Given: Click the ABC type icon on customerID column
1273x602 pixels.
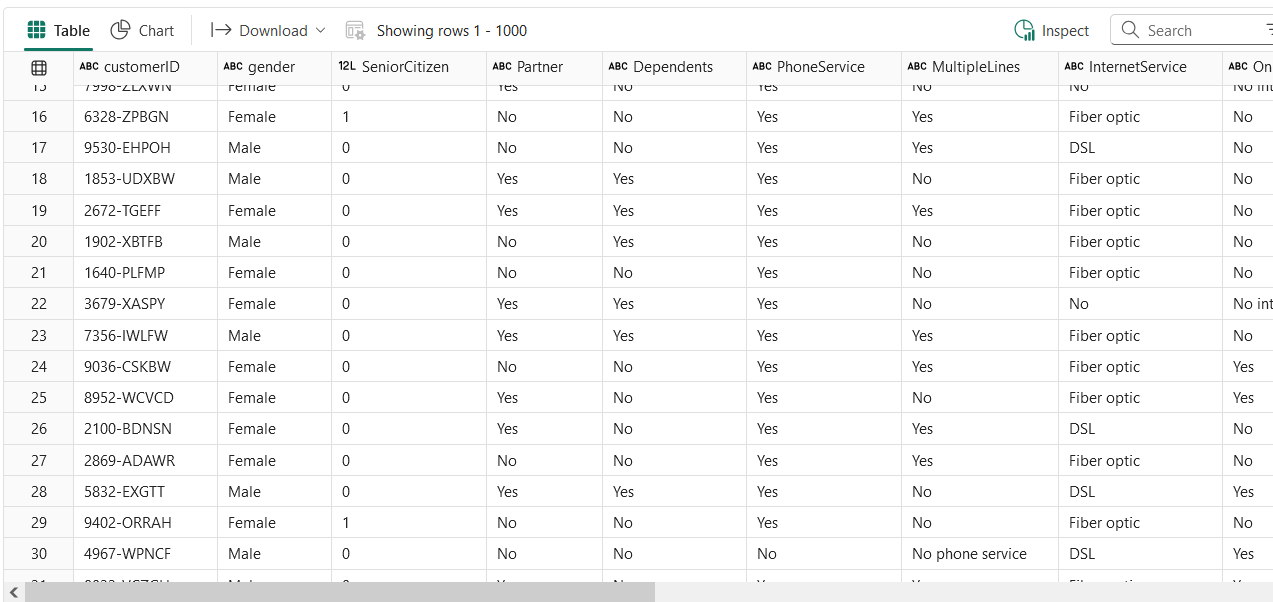Looking at the screenshot, I should click(88, 66).
